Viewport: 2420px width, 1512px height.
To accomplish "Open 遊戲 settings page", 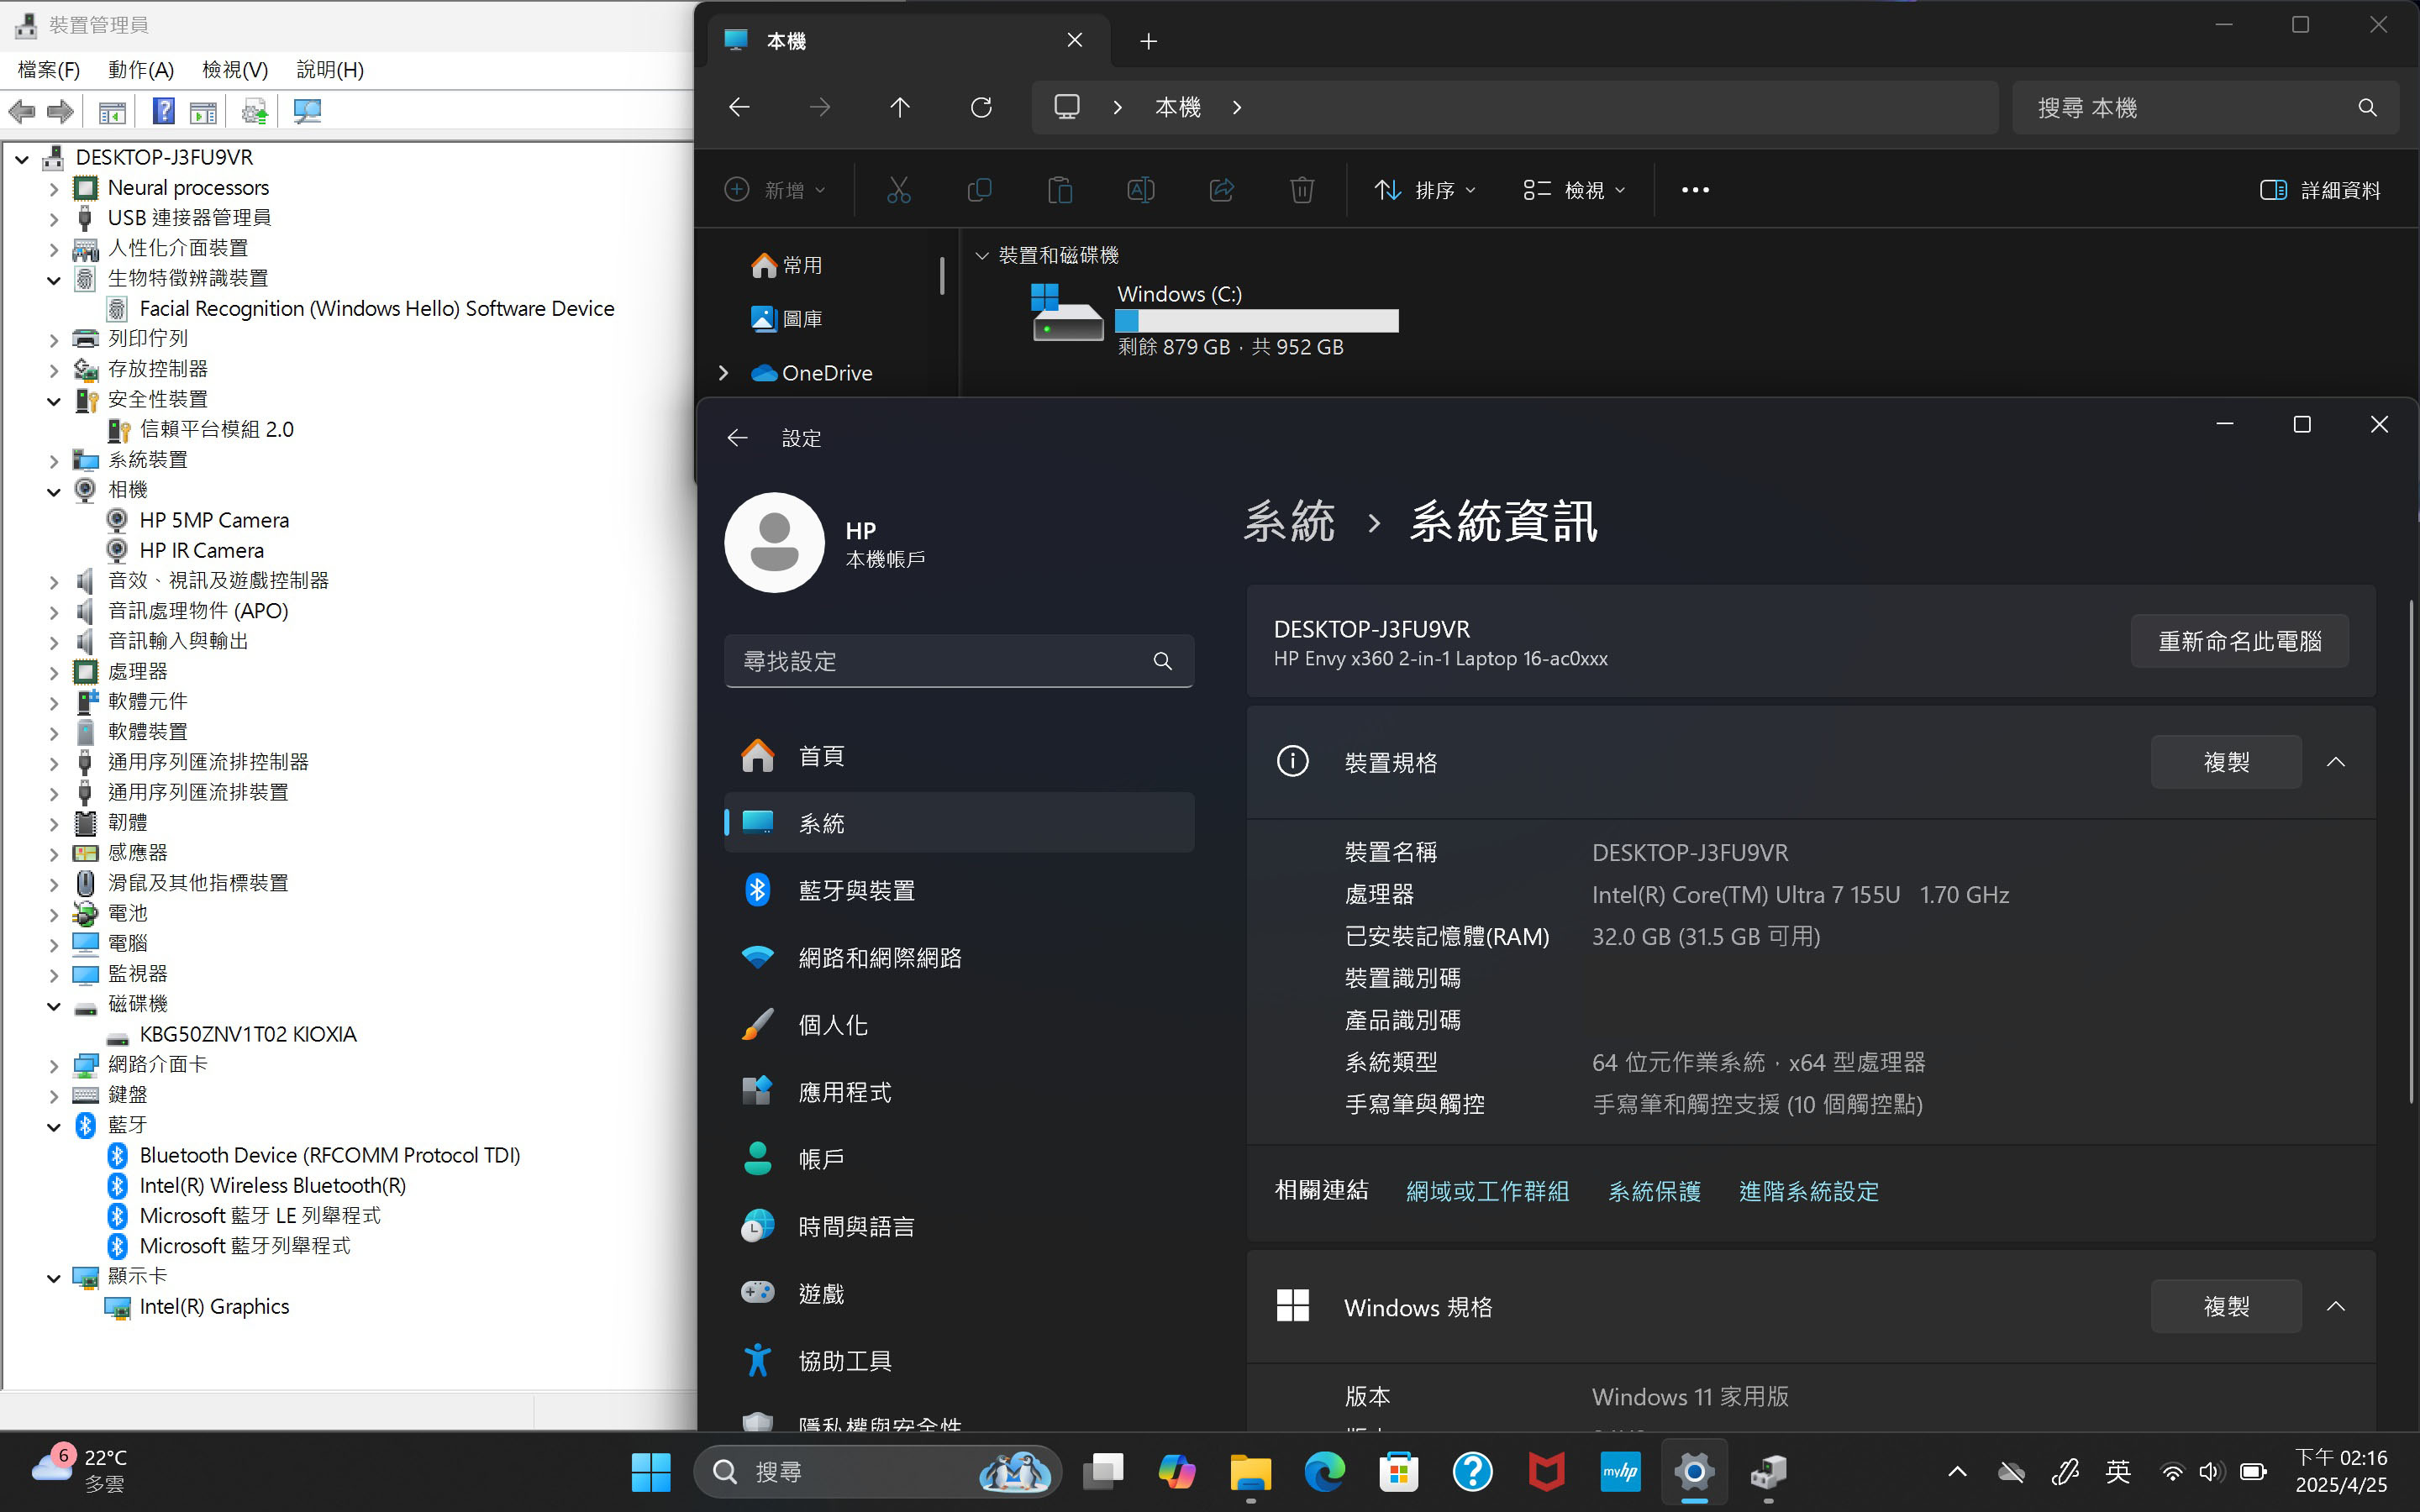I will coord(958,1293).
